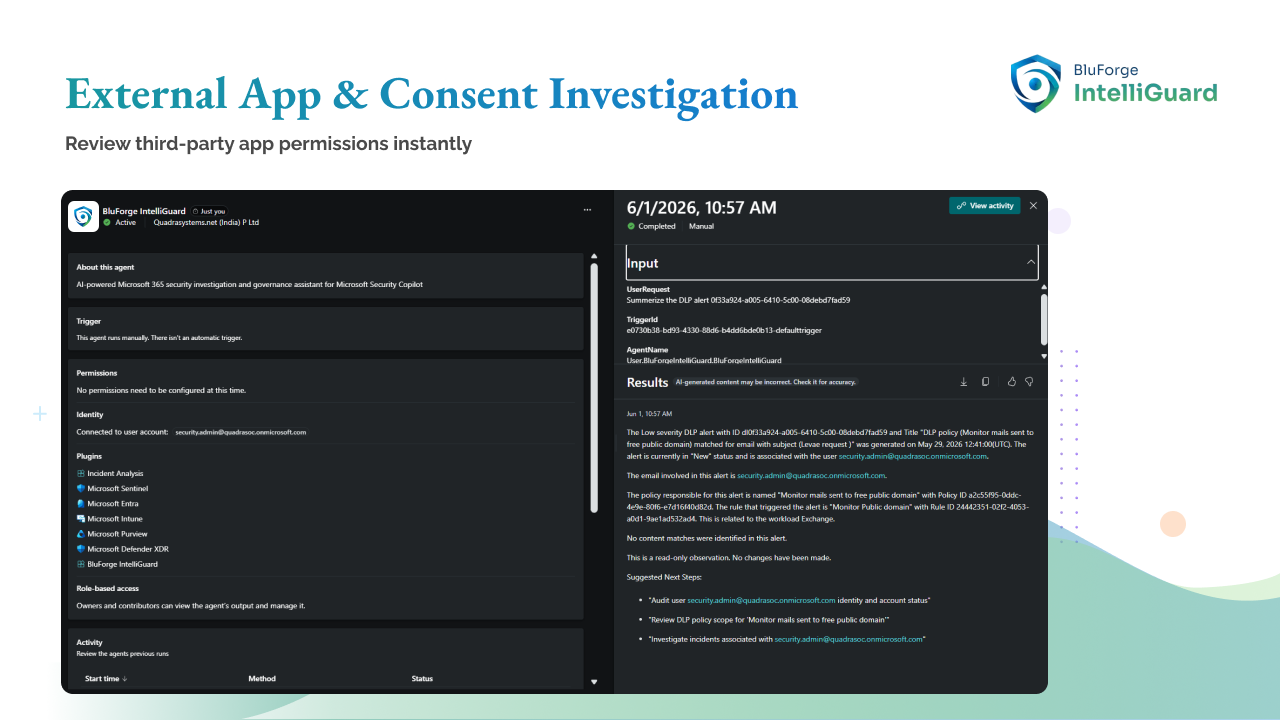Click the Method column header

point(261,679)
